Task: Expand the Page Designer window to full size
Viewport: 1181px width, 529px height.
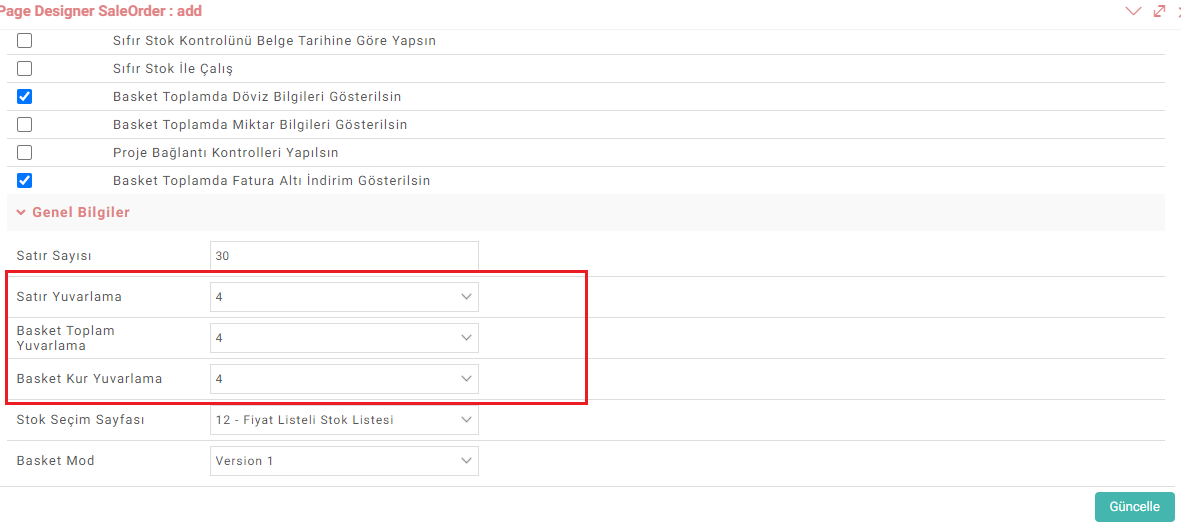Action: (1159, 11)
